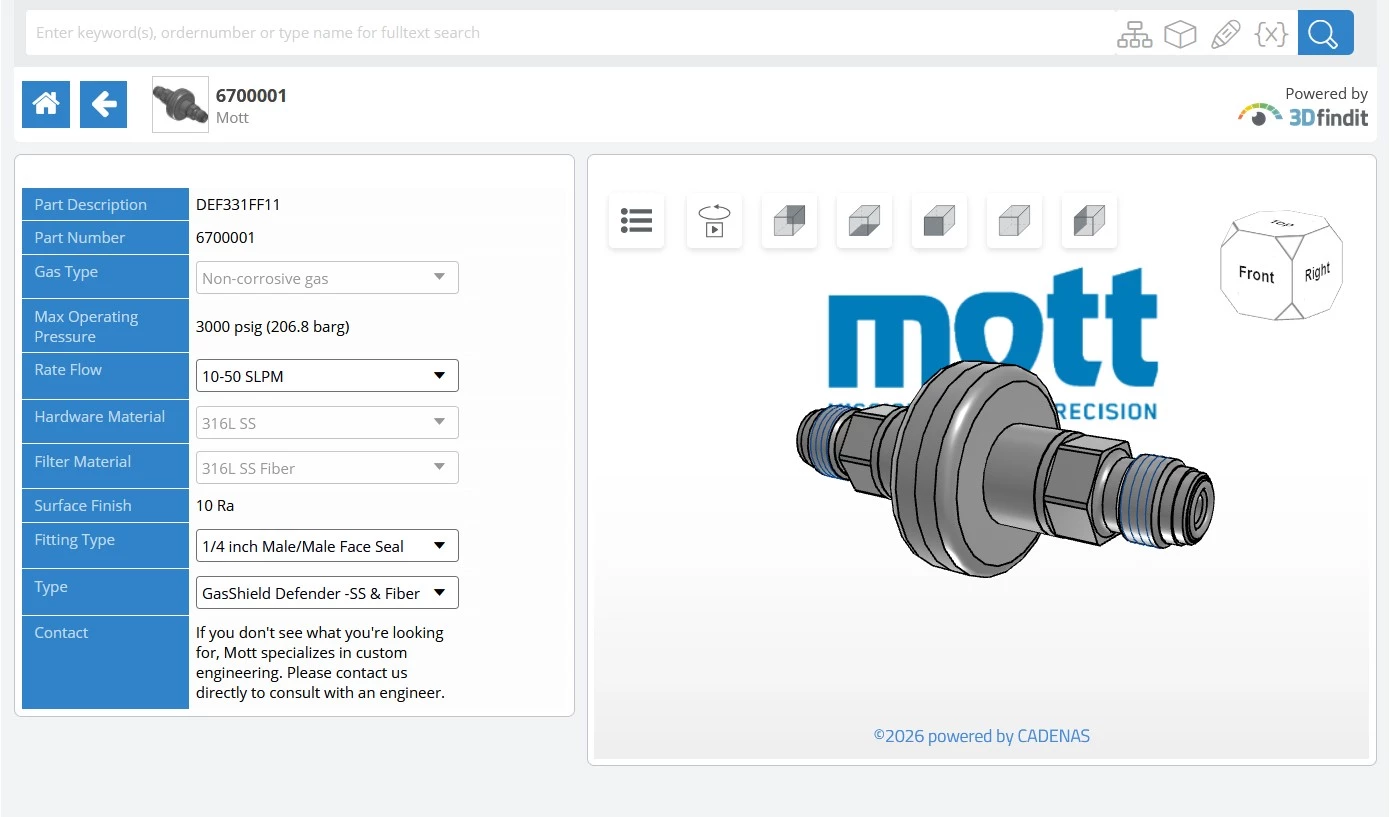Open the variable search braces icon
This screenshot has width=1390, height=817.
1271,34
